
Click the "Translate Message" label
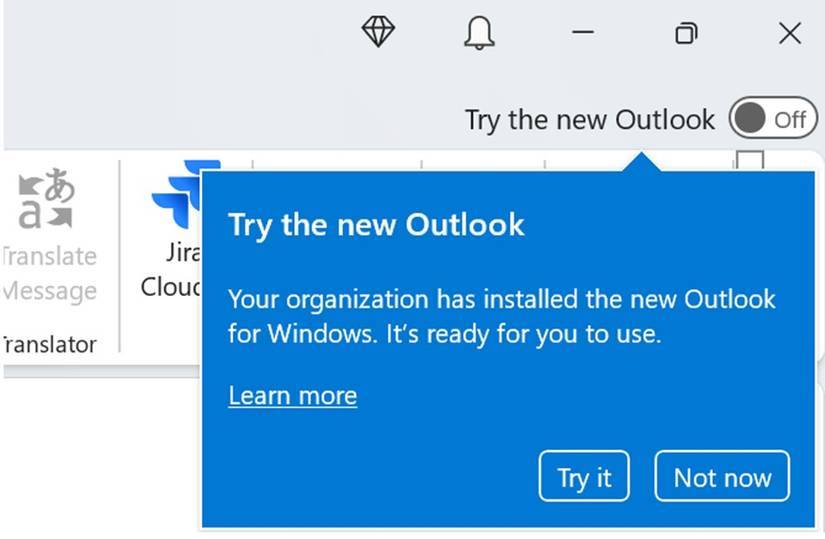pos(49,273)
